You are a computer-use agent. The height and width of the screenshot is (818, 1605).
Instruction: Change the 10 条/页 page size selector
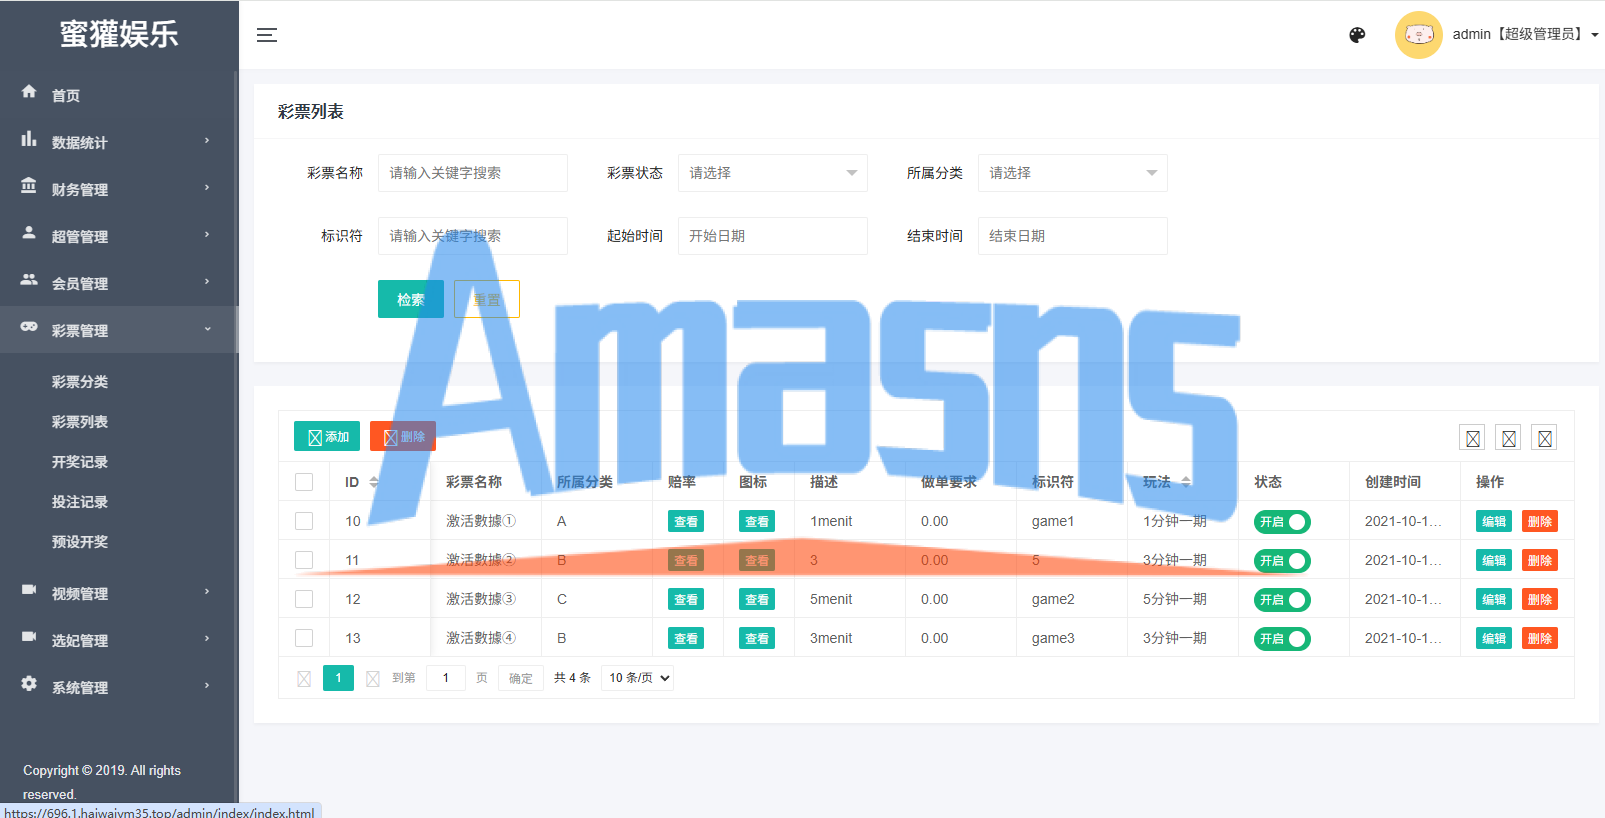pos(637,678)
